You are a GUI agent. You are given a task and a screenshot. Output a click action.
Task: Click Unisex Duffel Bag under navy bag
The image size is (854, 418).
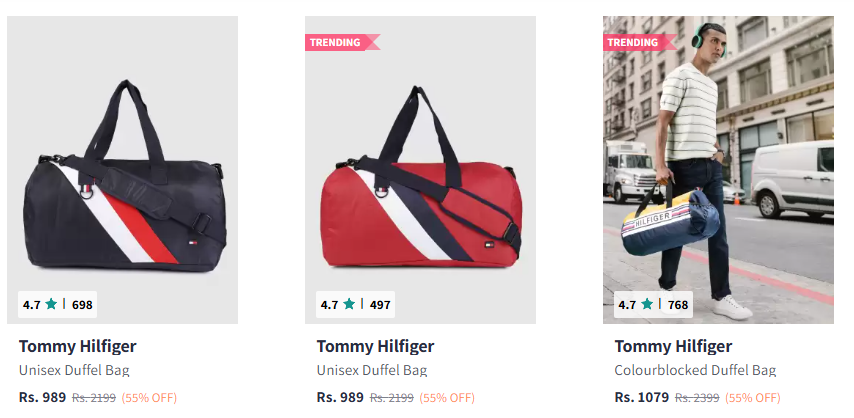(x=74, y=371)
